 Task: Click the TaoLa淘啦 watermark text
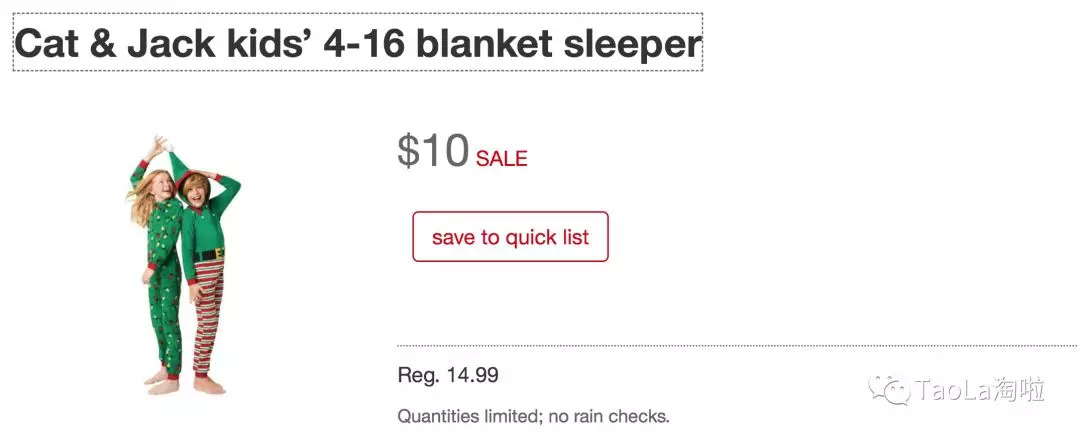[x=979, y=391]
